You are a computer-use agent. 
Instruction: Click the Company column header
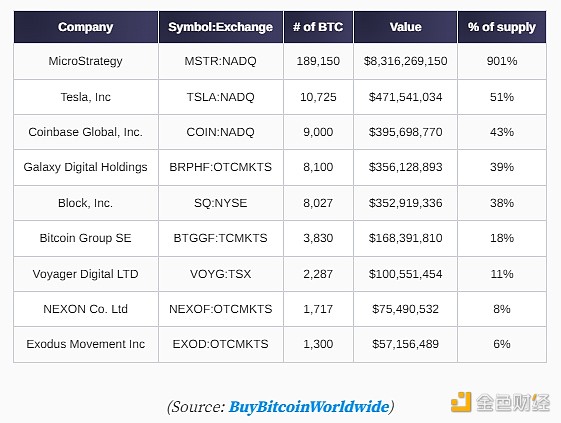(86, 27)
